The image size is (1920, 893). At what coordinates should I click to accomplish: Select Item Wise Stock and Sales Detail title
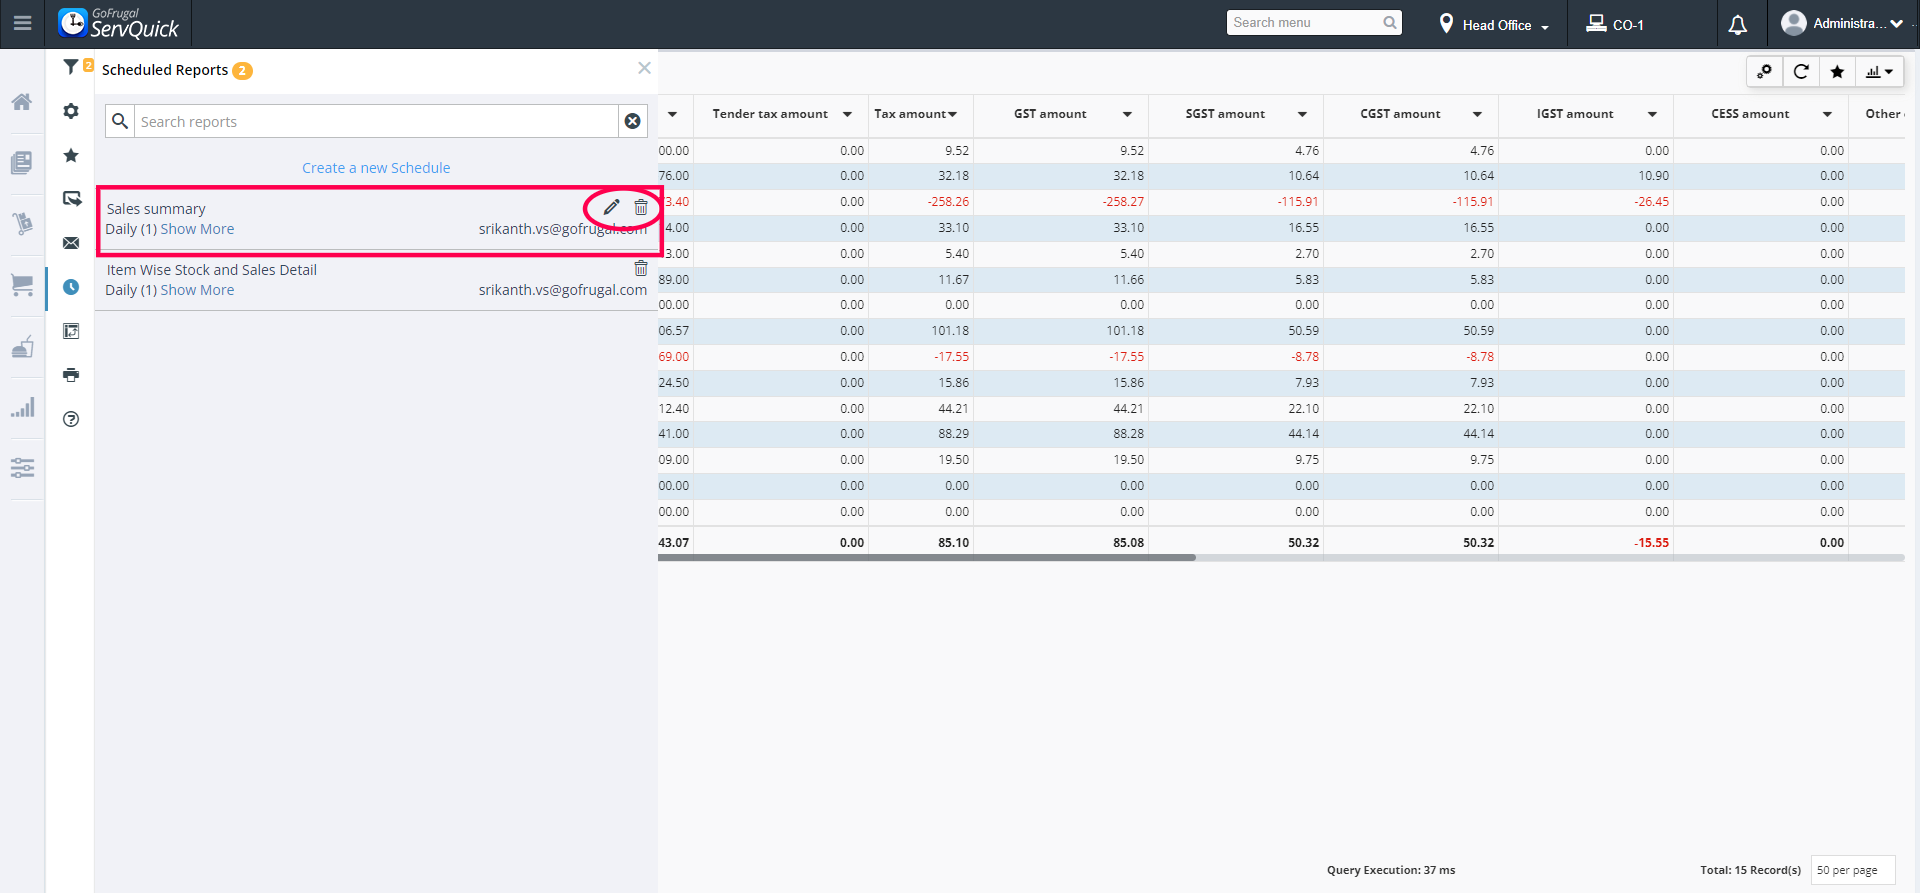click(x=211, y=270)
